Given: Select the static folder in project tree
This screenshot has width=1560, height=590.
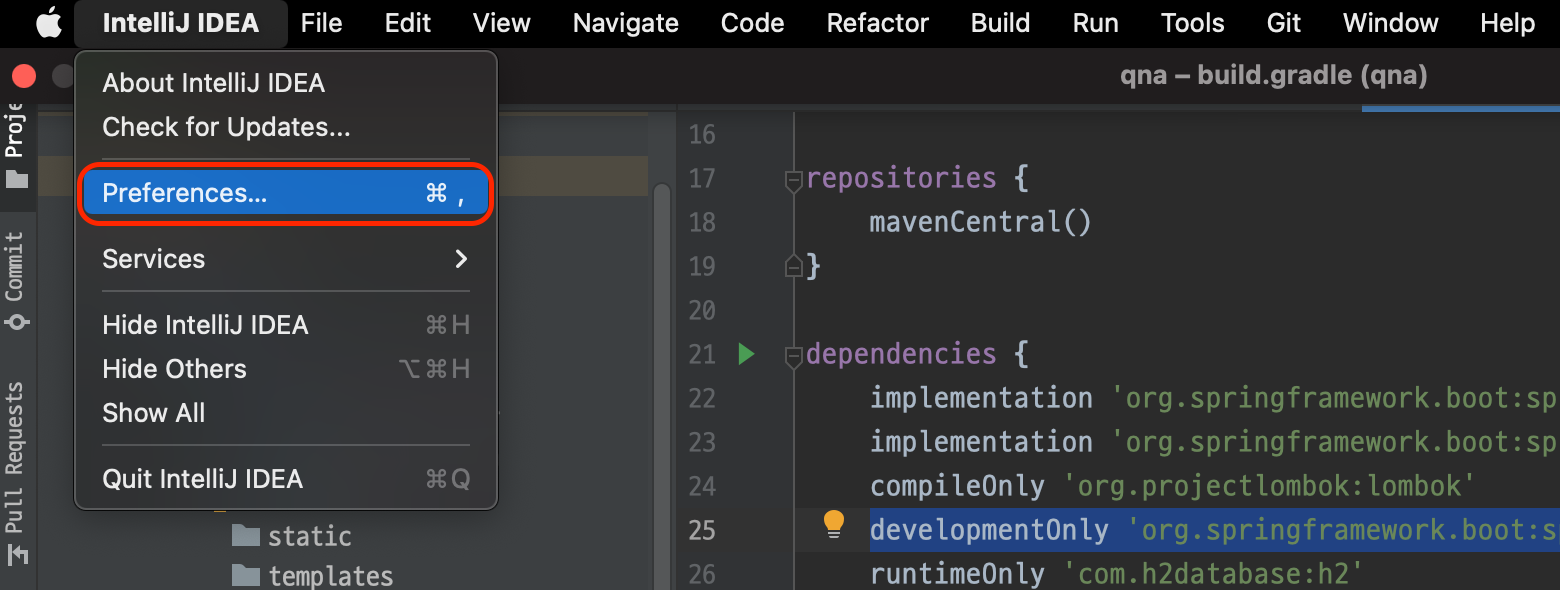Looking at the screenshot, I should pos(291,536).
